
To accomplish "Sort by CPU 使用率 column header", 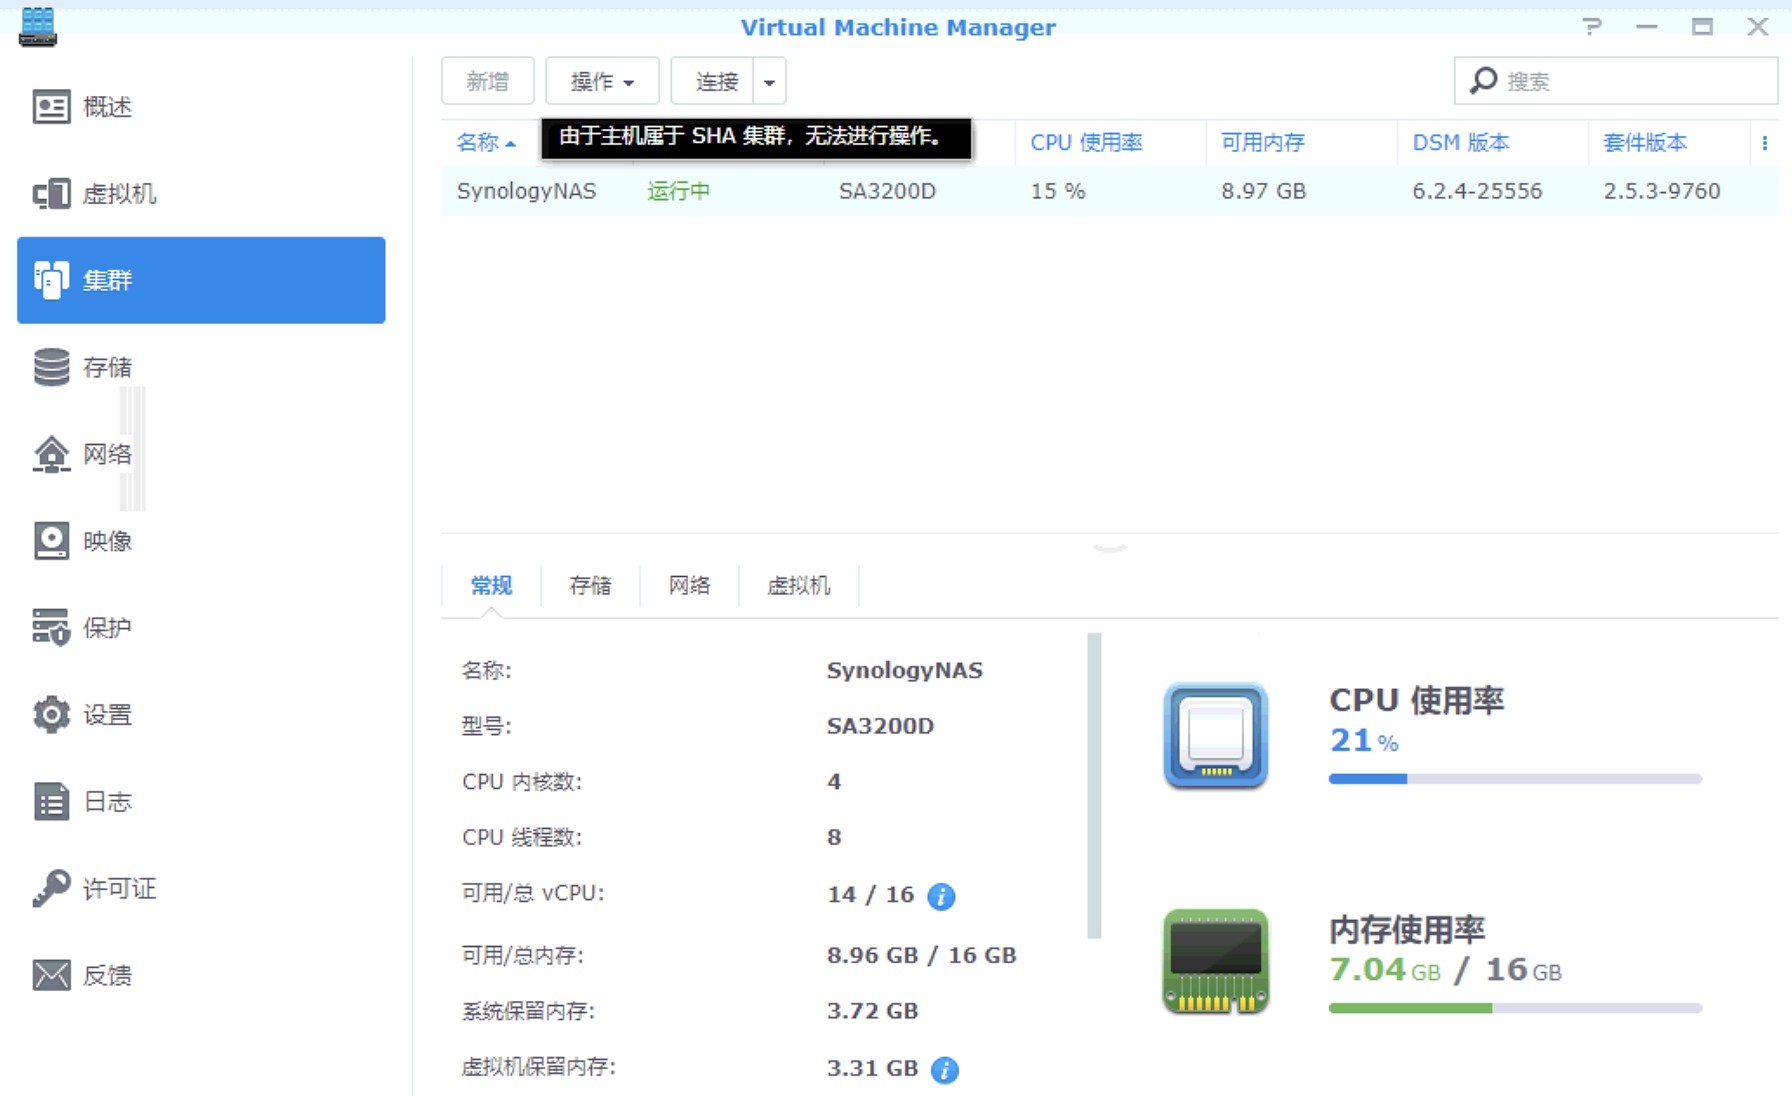I will point(1087,143).
